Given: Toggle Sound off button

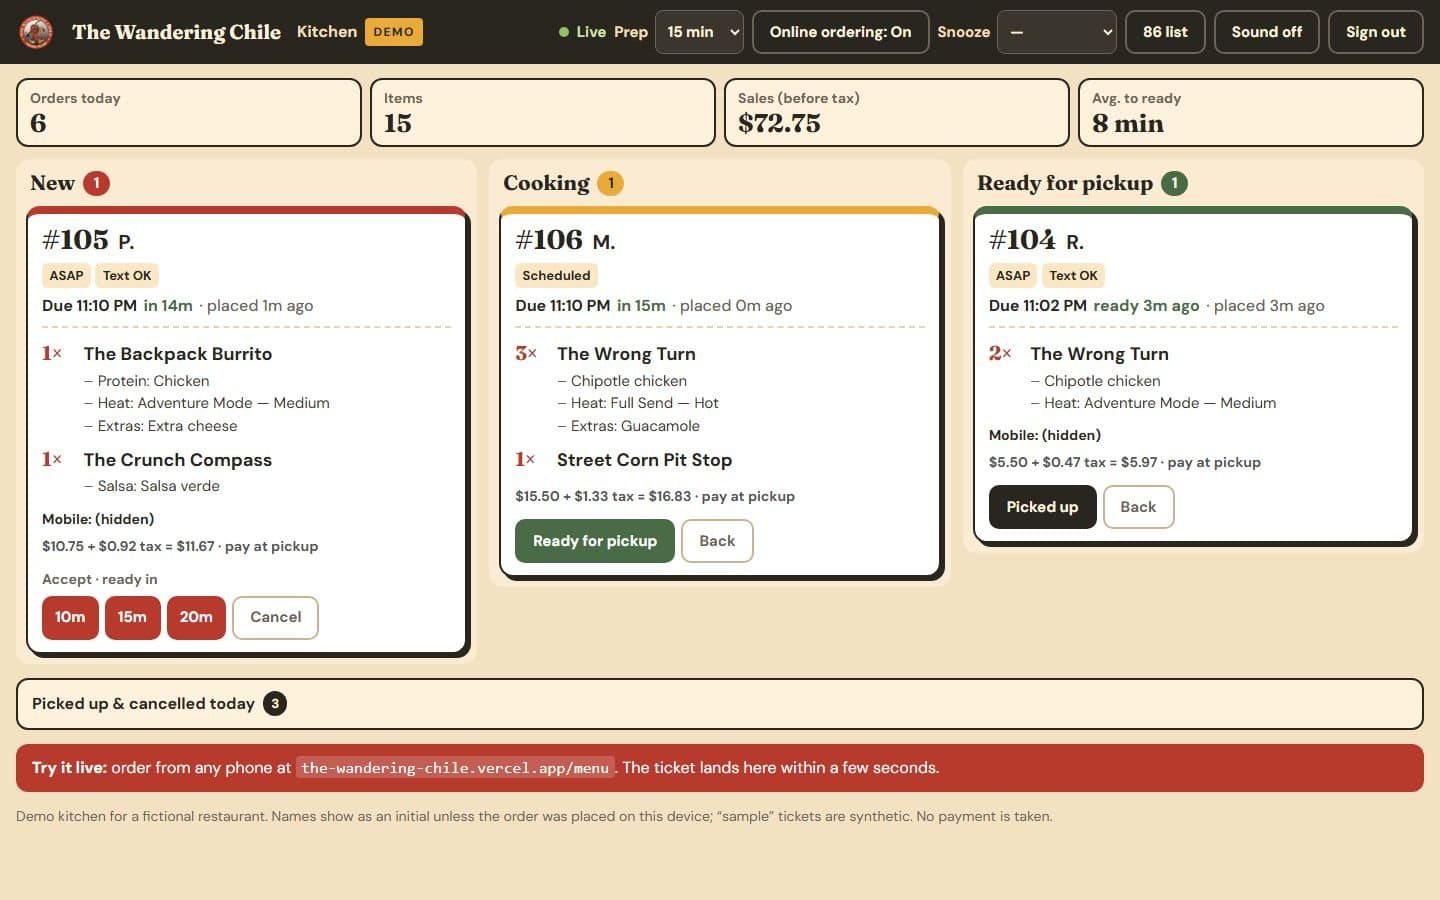Looking at the screenshot, I should click(1266, 32).
